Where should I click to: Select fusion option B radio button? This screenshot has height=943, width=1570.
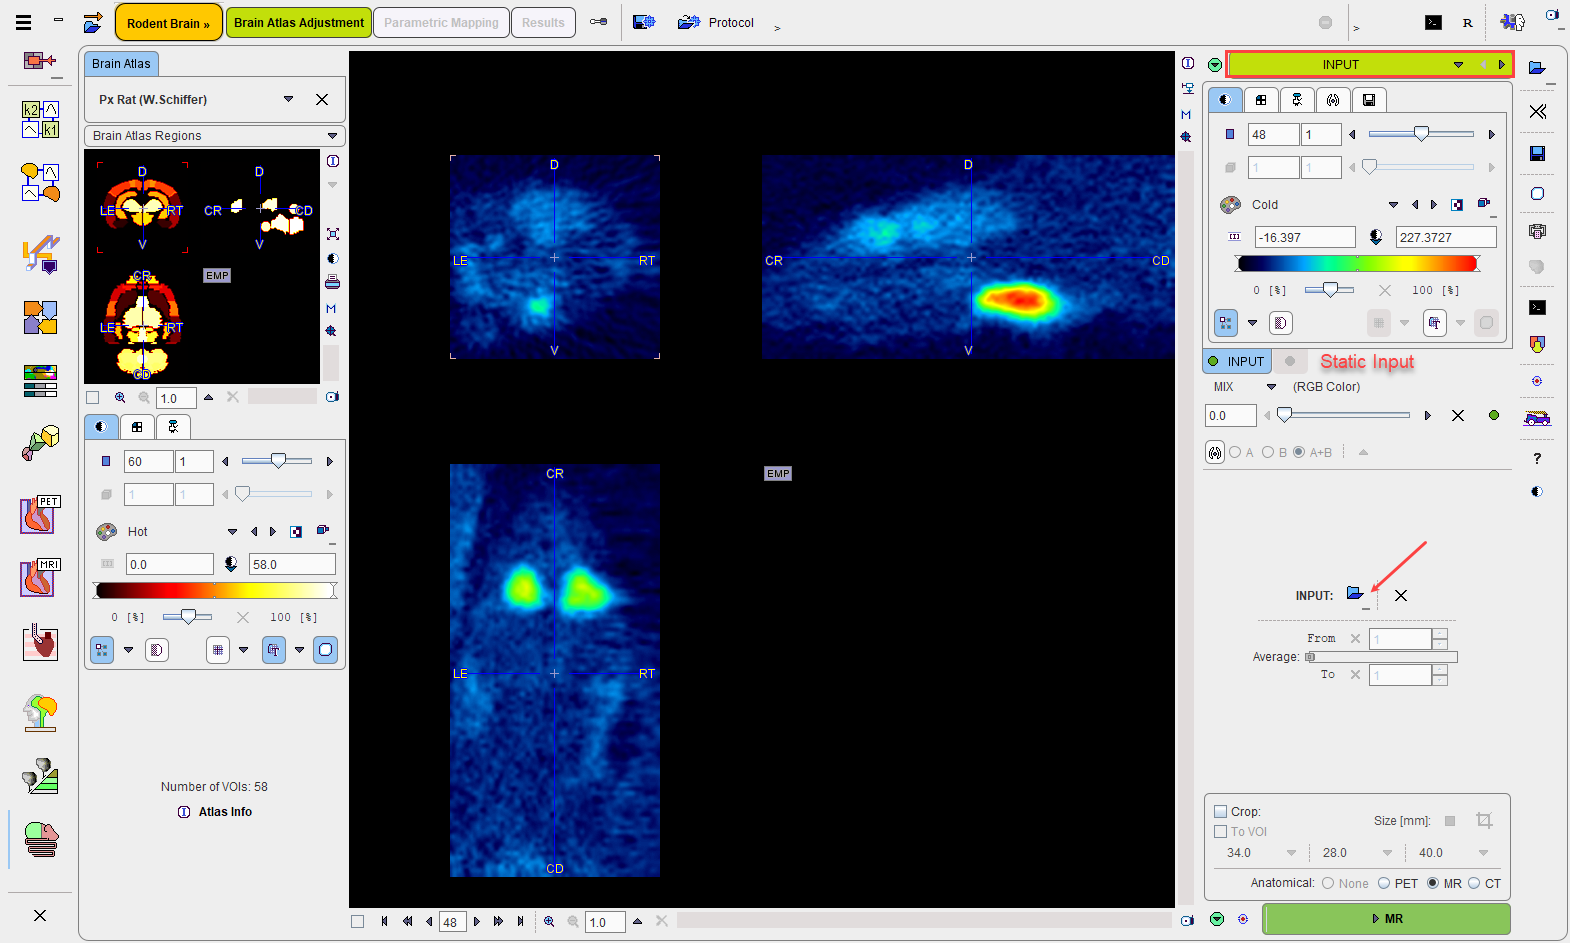[1268, 452]
